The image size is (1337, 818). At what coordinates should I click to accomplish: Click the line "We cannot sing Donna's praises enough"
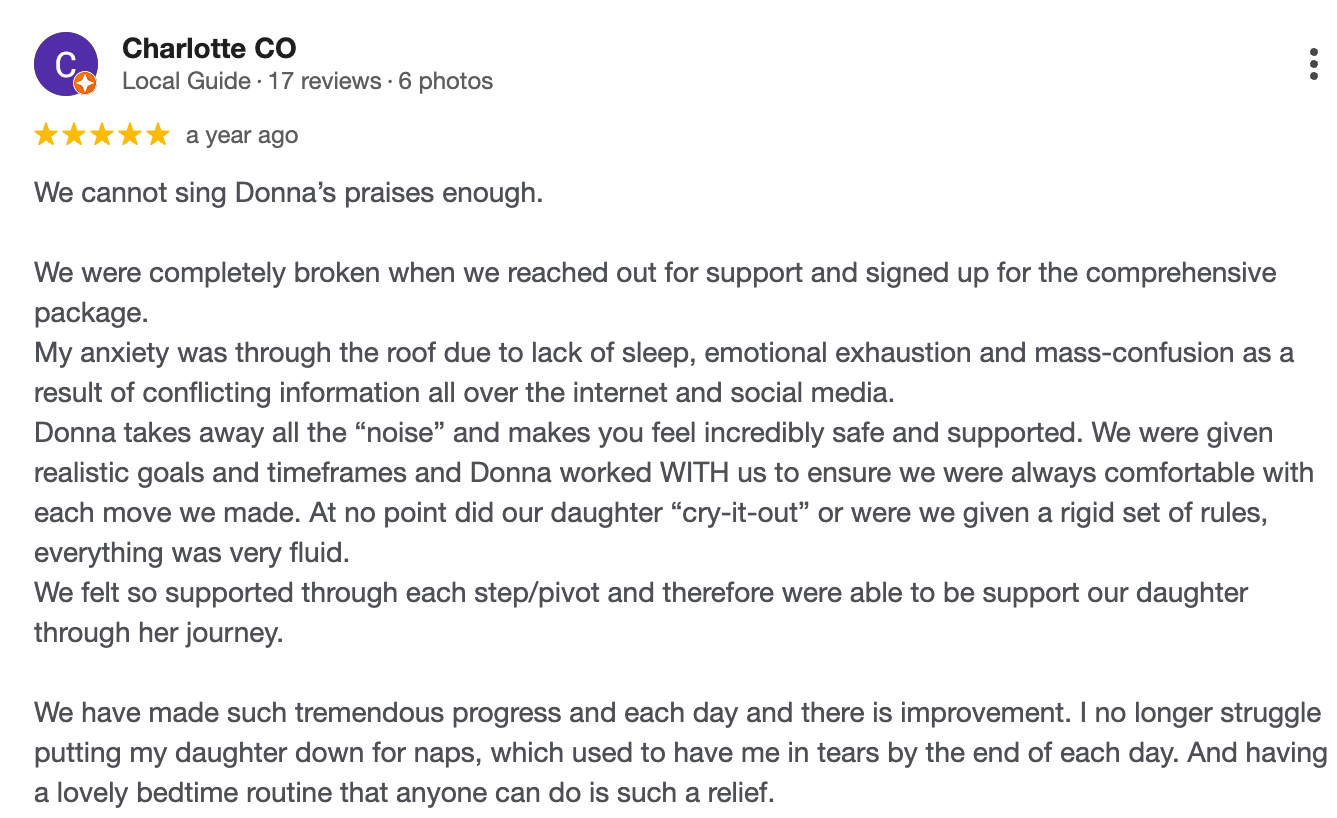[x=288, y=192]
